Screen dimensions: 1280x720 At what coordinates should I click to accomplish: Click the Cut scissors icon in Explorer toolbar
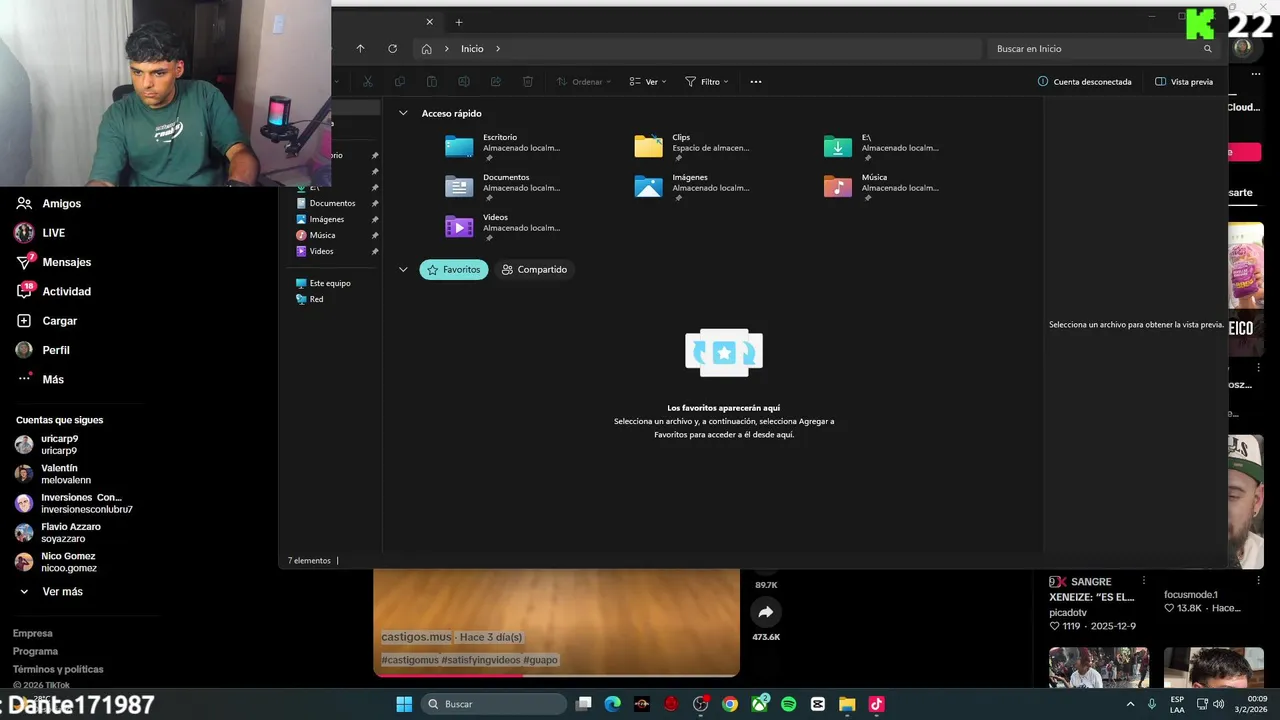point(368,81)
